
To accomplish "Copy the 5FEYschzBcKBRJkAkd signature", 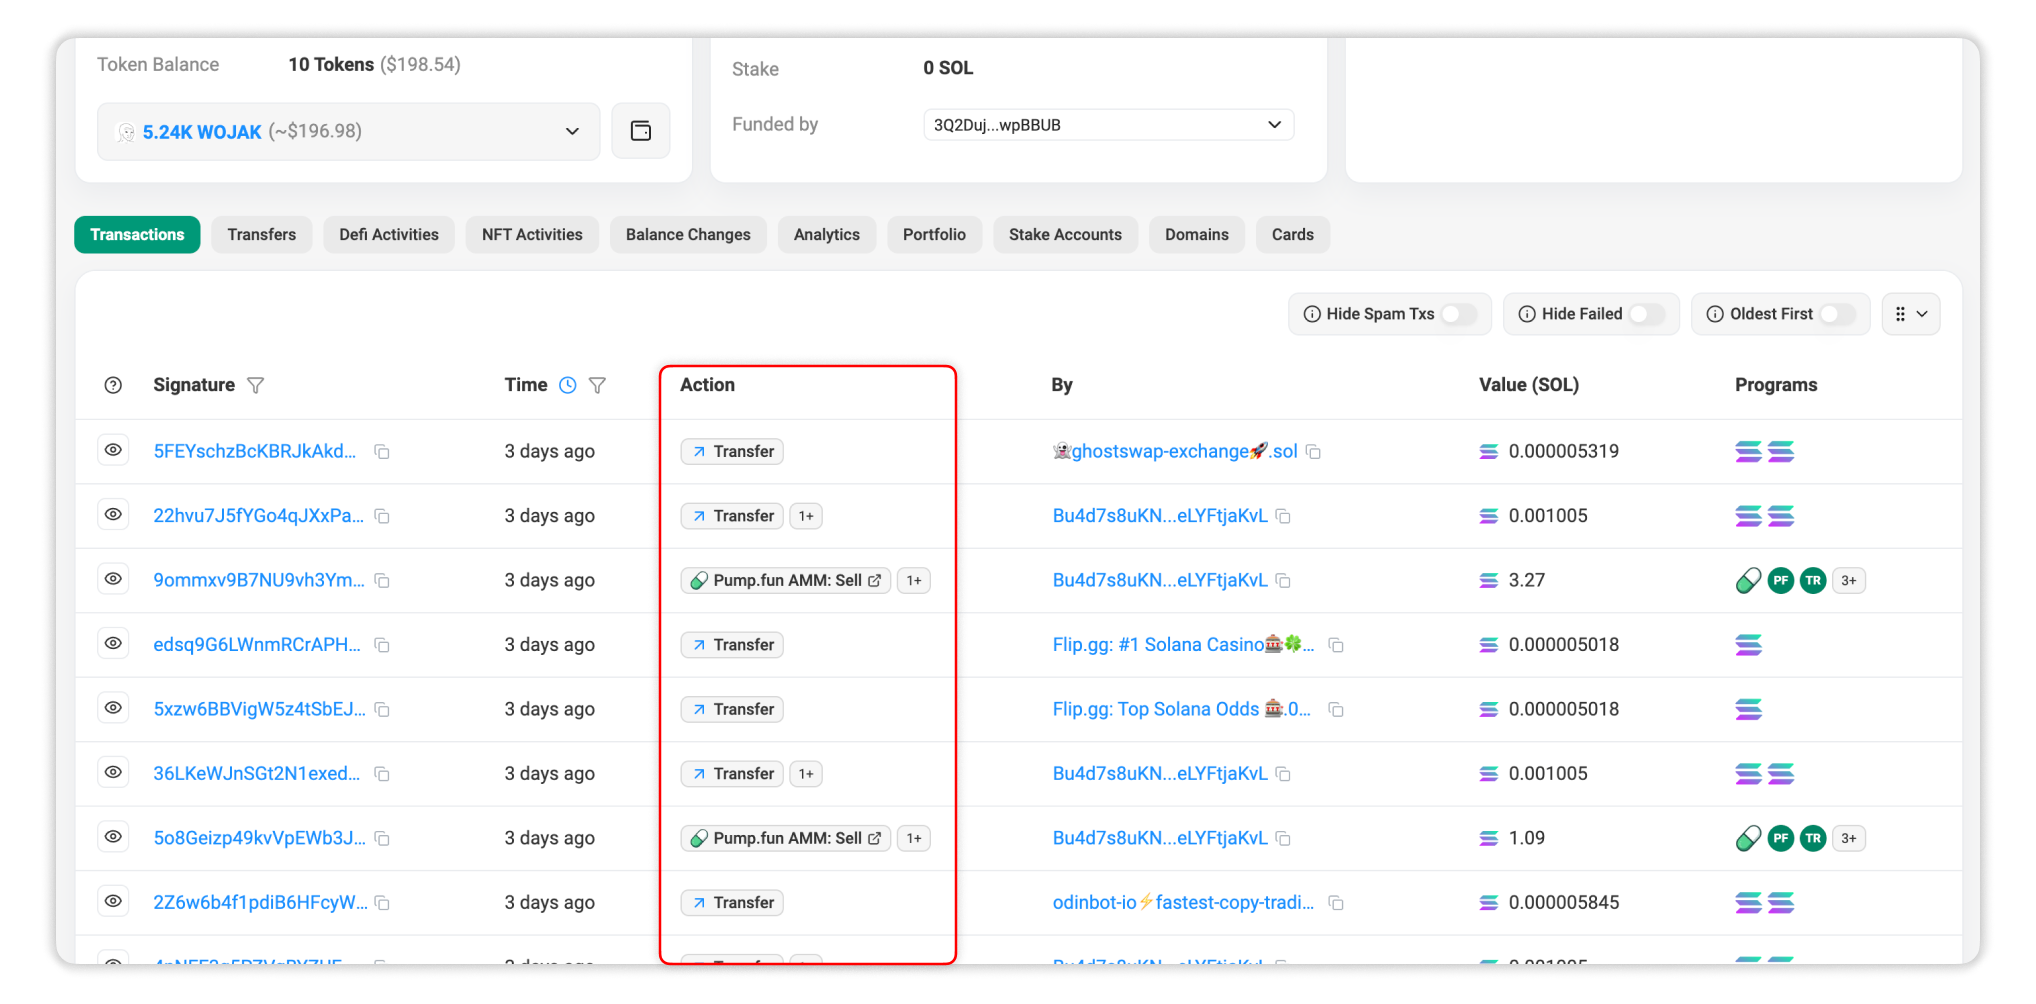I will [382, 451].
